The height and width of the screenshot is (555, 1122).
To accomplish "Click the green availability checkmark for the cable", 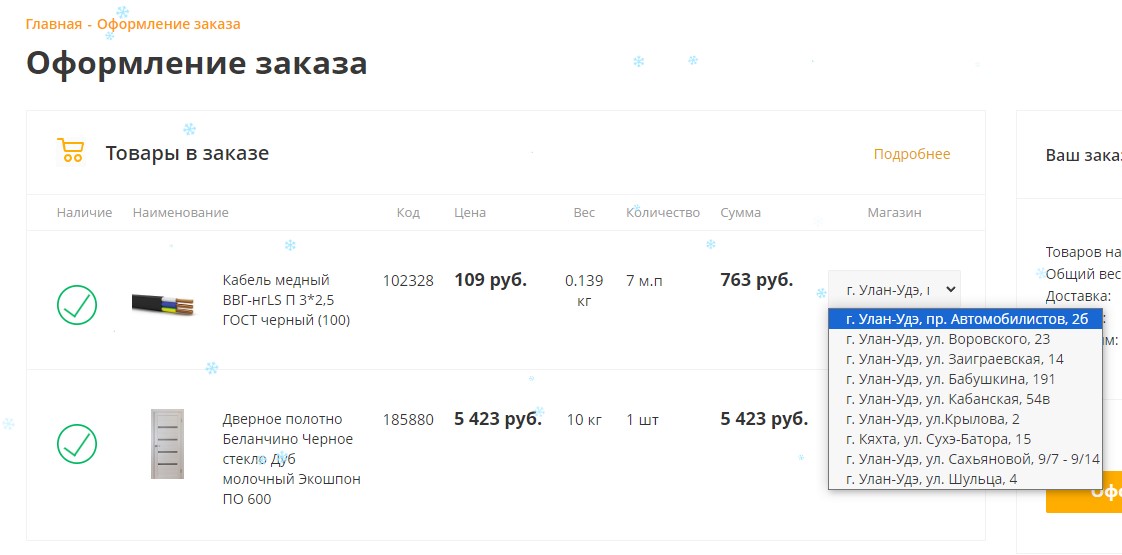I will tap(77, 305).
